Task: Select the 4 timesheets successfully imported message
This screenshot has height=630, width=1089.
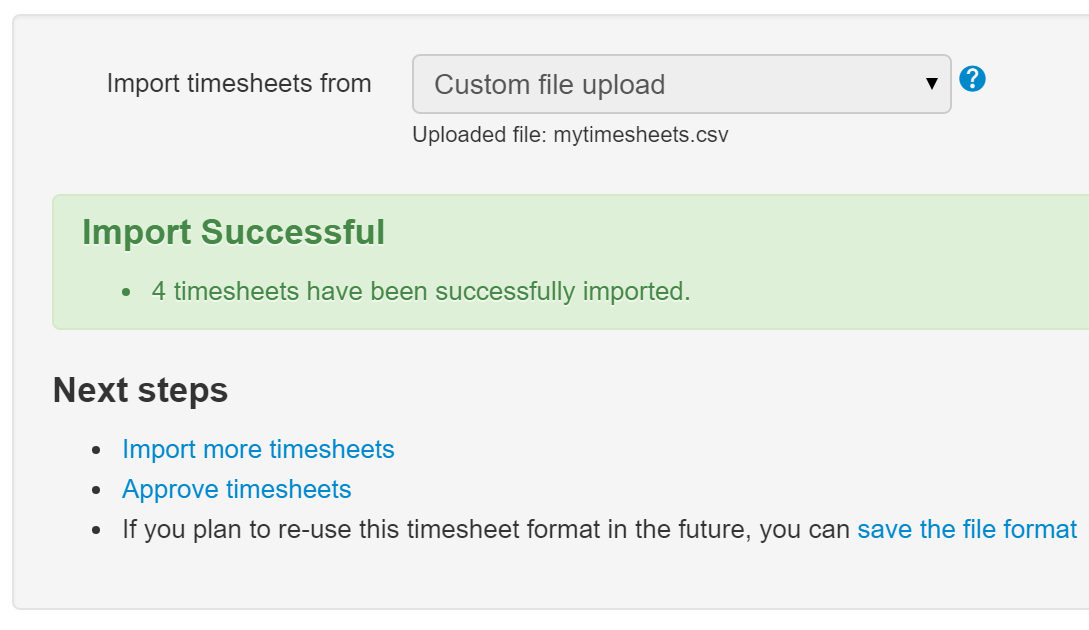Action: (421, 291)
